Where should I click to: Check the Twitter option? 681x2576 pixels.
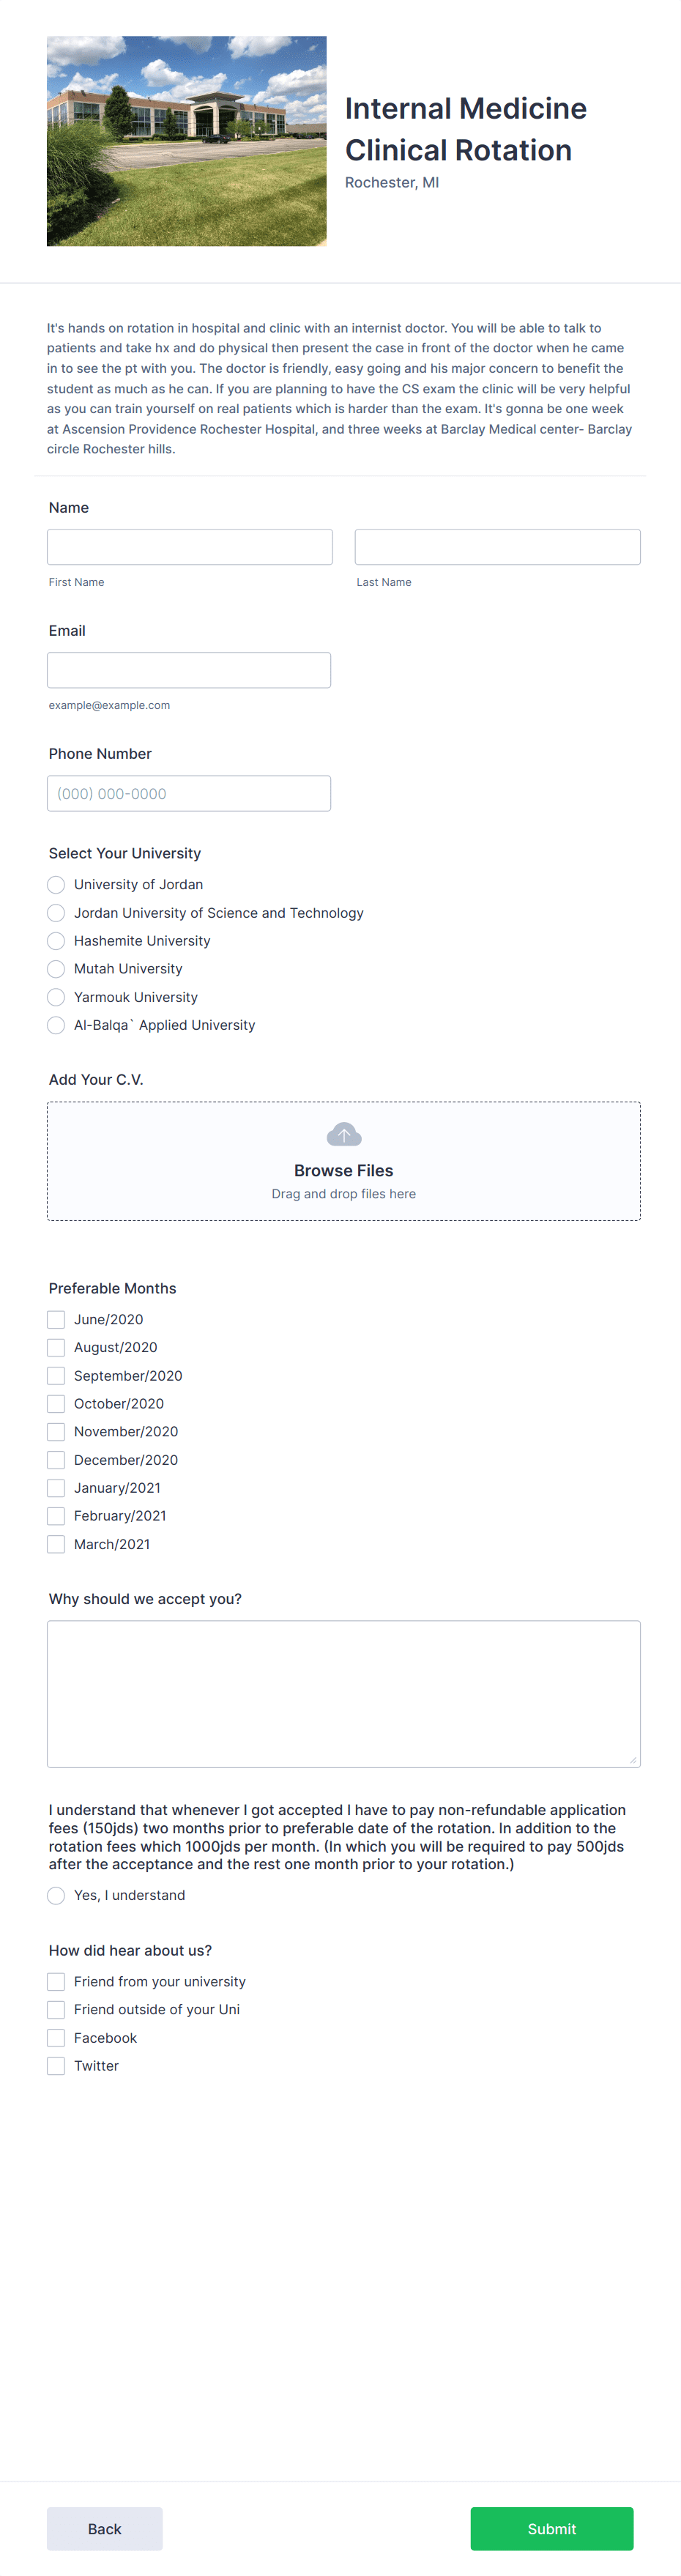point(56,2065)
